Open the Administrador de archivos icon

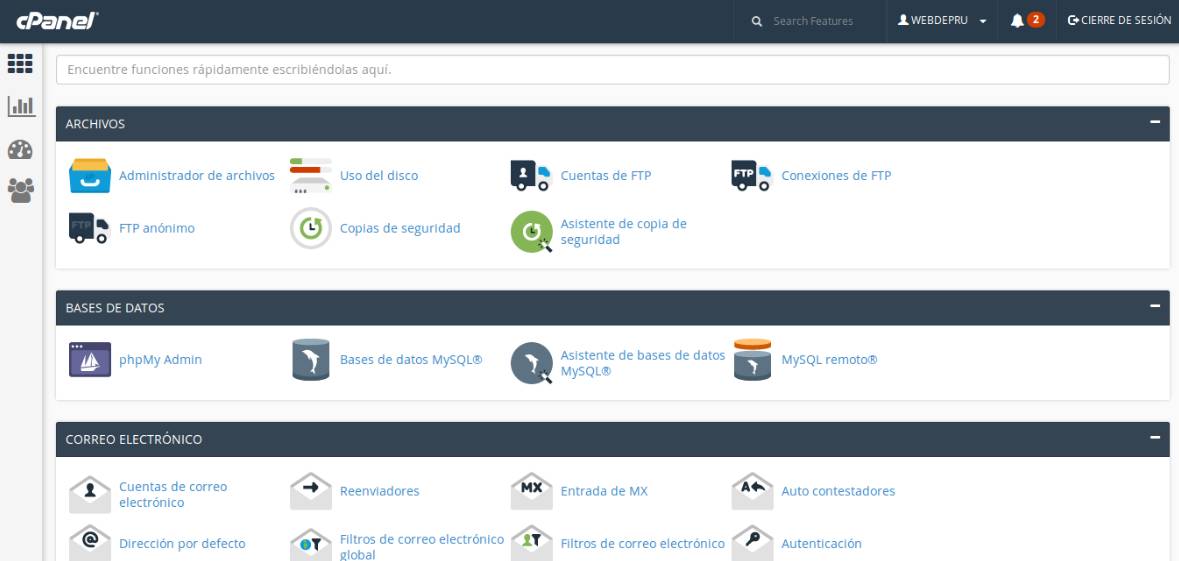(88, 176)
